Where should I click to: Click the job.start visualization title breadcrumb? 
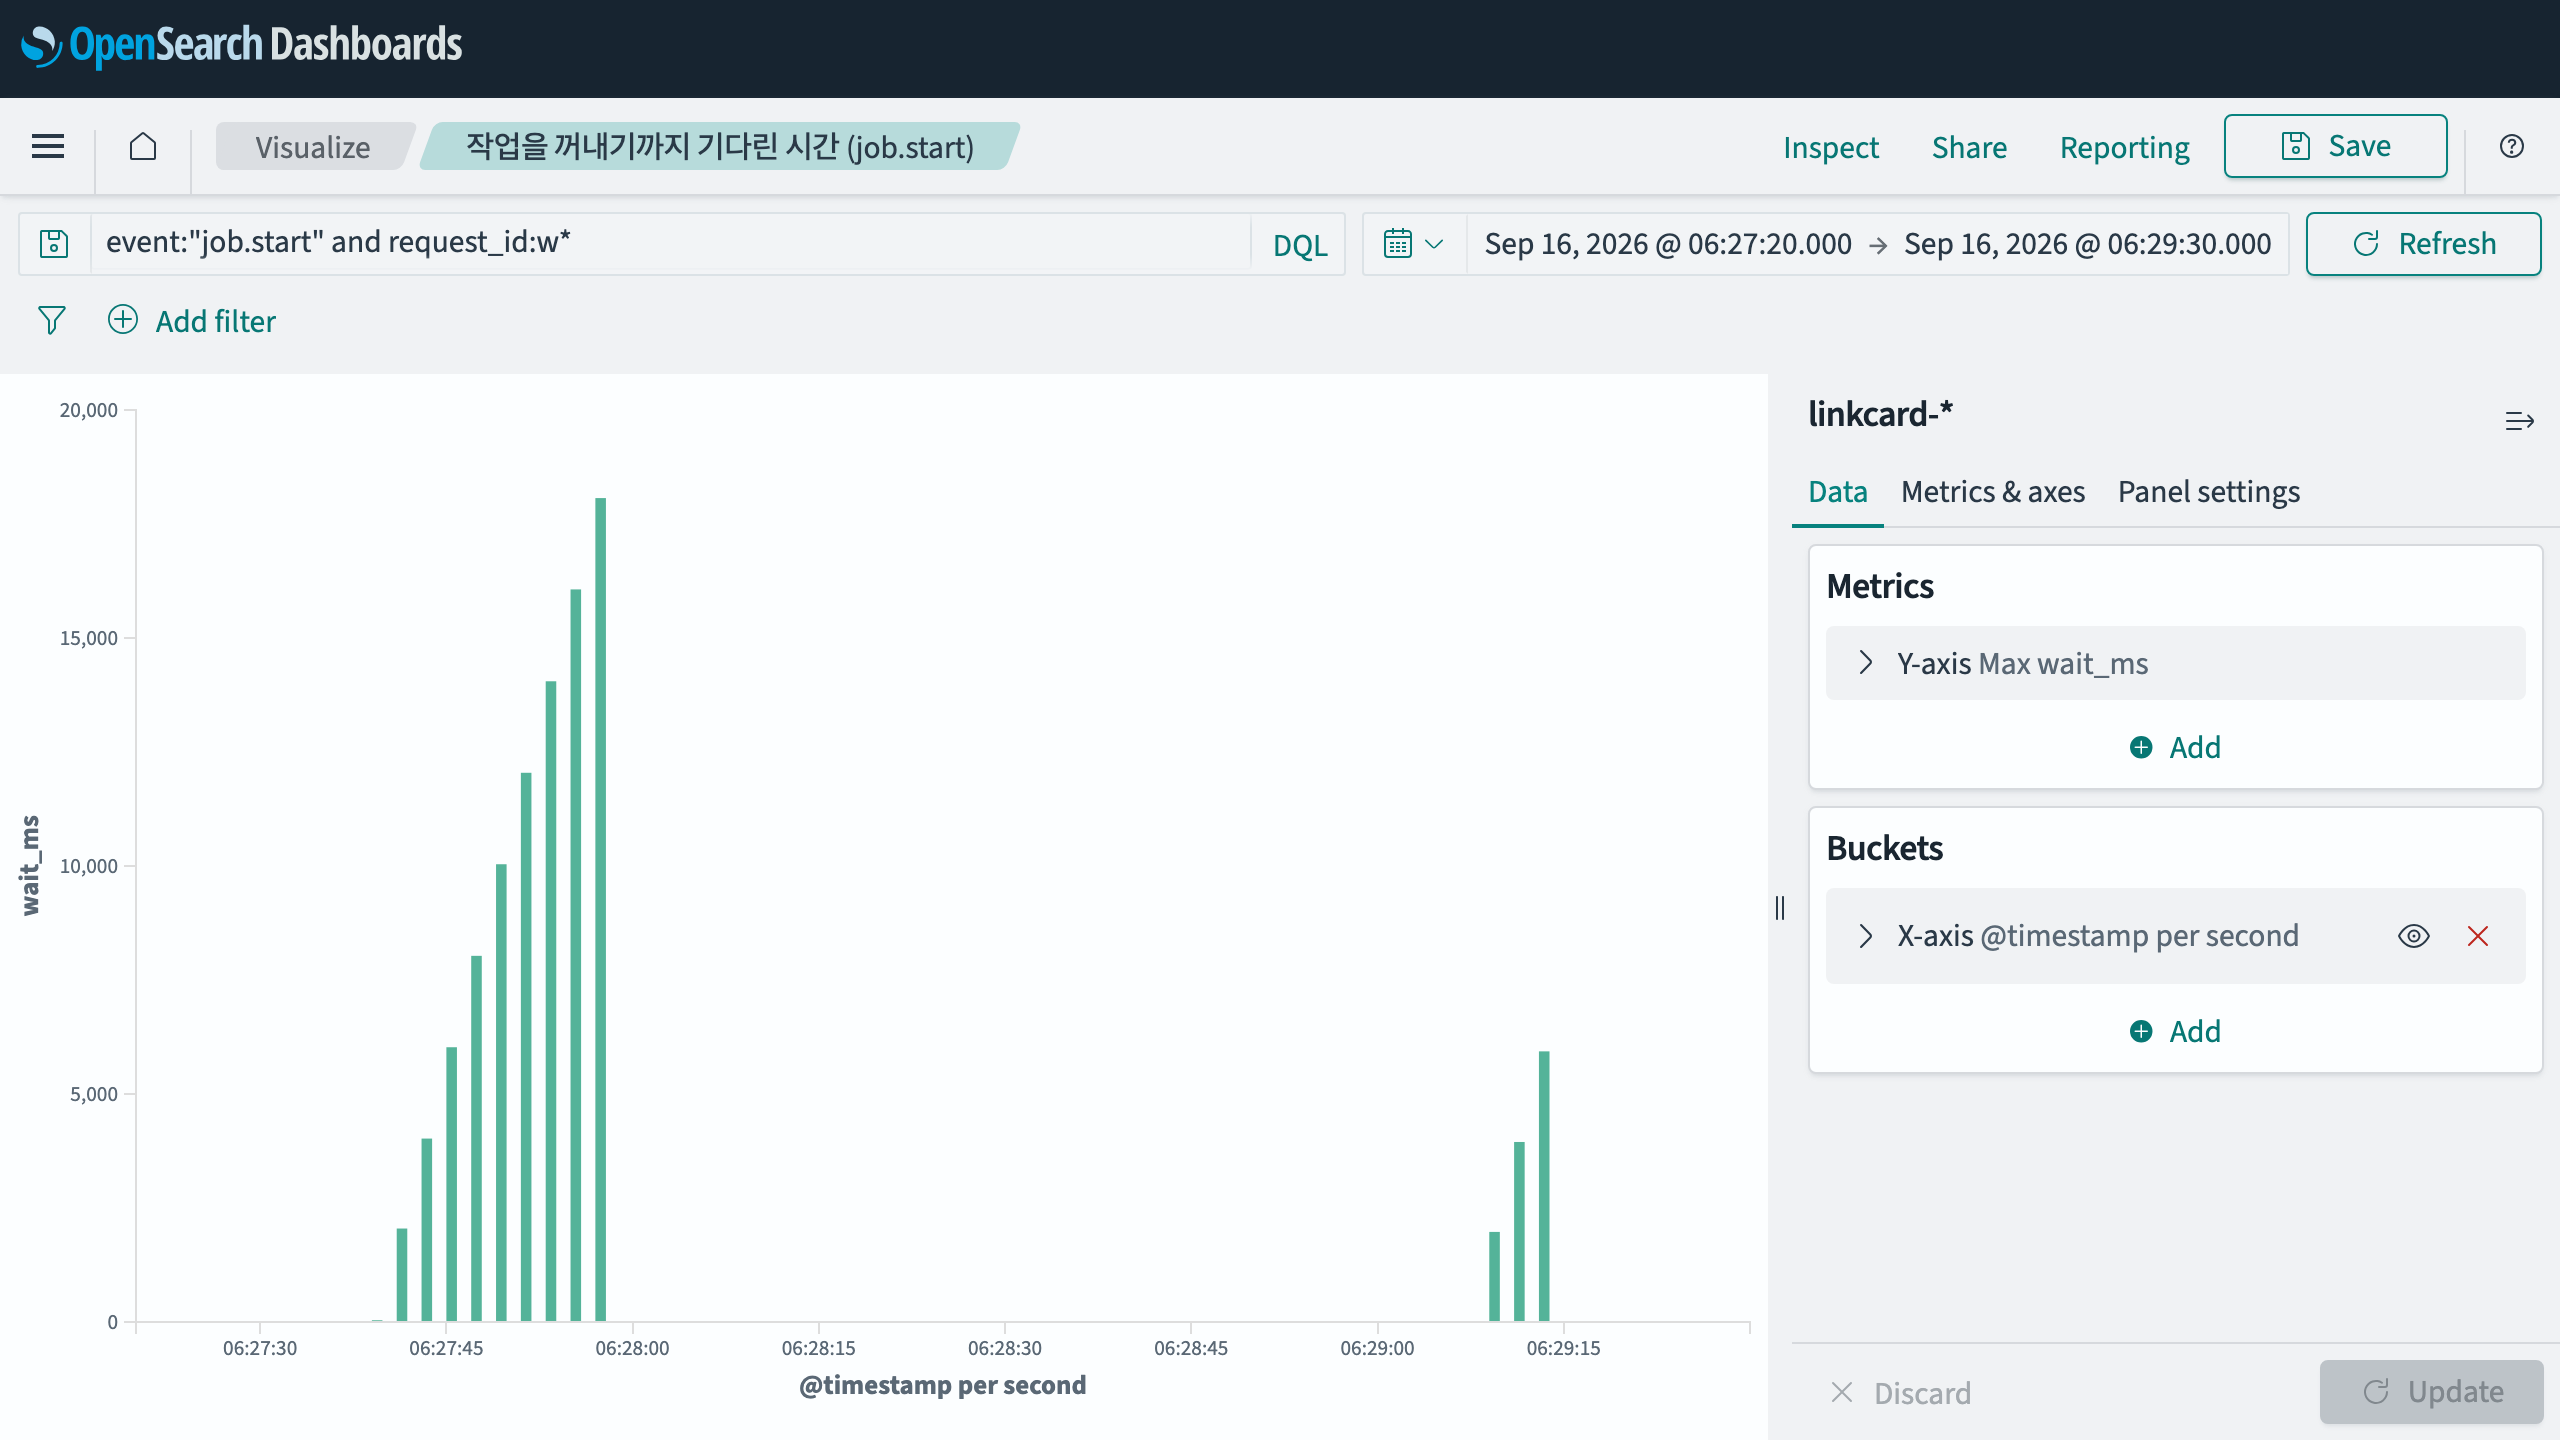tap(719, 147)
